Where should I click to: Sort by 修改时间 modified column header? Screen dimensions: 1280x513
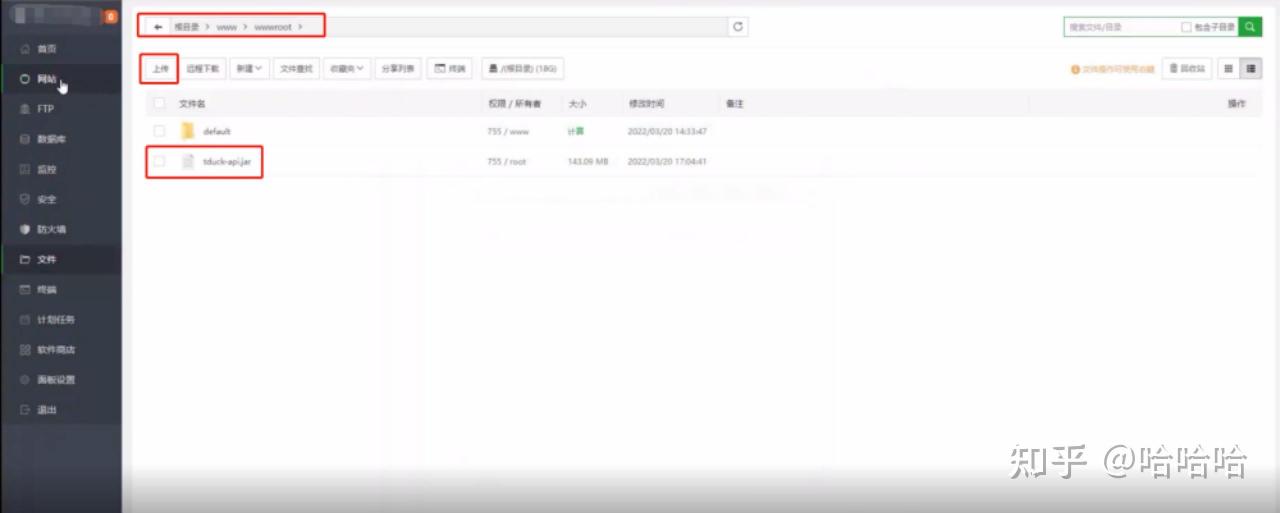pos(646,103)
